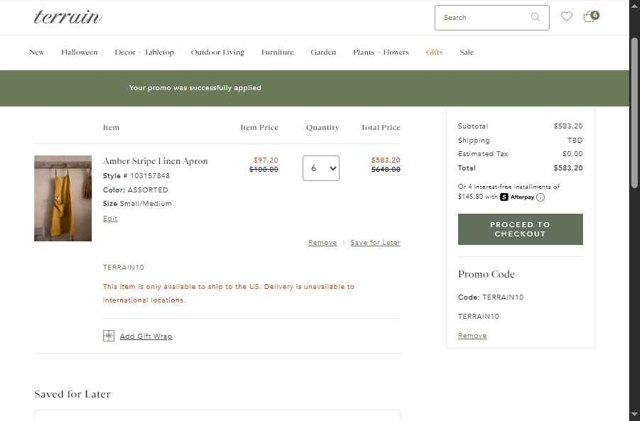This screenshot has width=640, height=421.
Task: Click Proceed to Checkout button
Action: coord(520,229)
